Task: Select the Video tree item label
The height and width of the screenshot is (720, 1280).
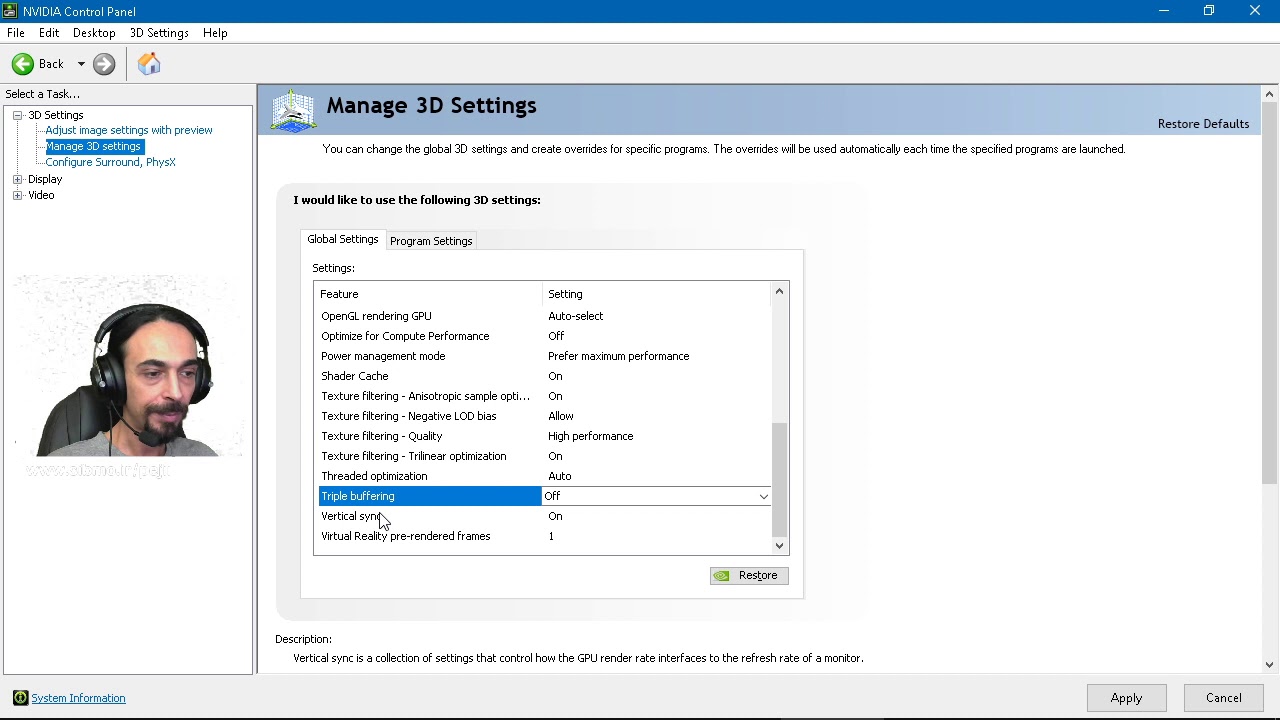Action: click(41, 195)
